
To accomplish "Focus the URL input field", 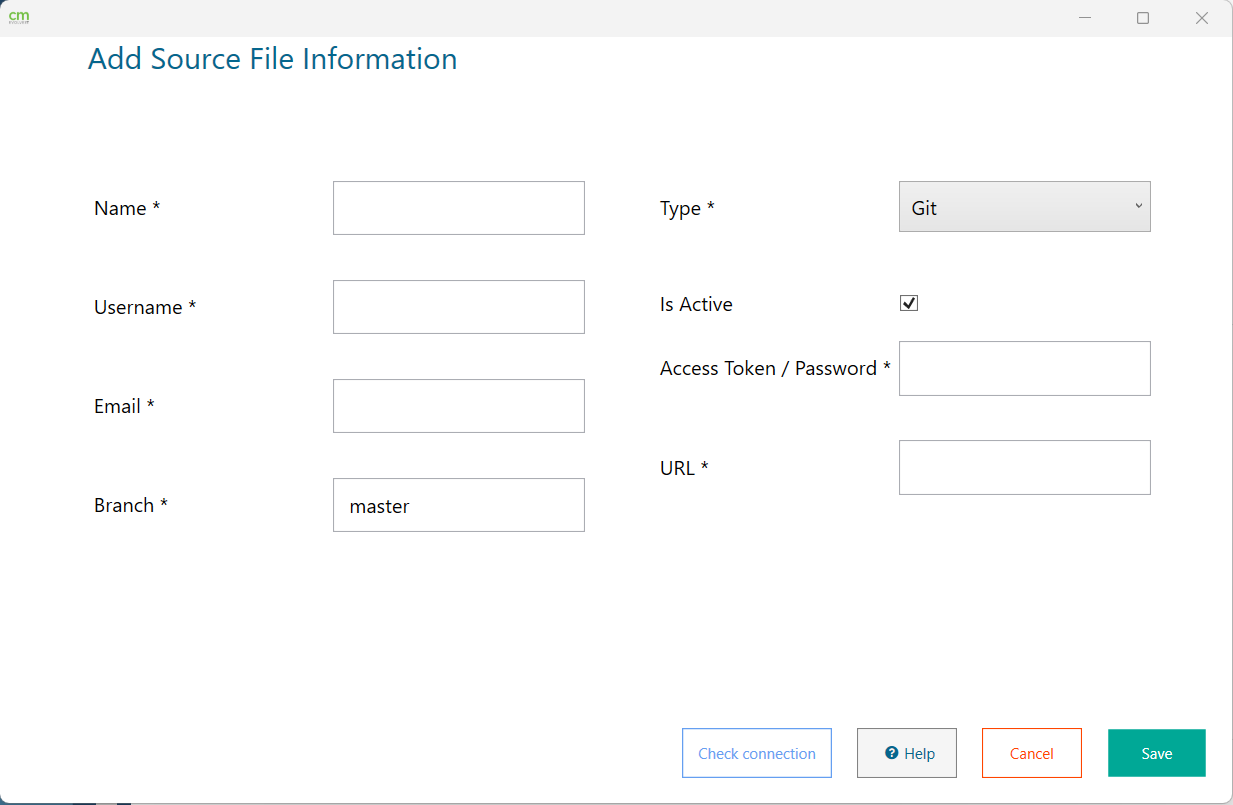I will click(x=1024, y=467).
